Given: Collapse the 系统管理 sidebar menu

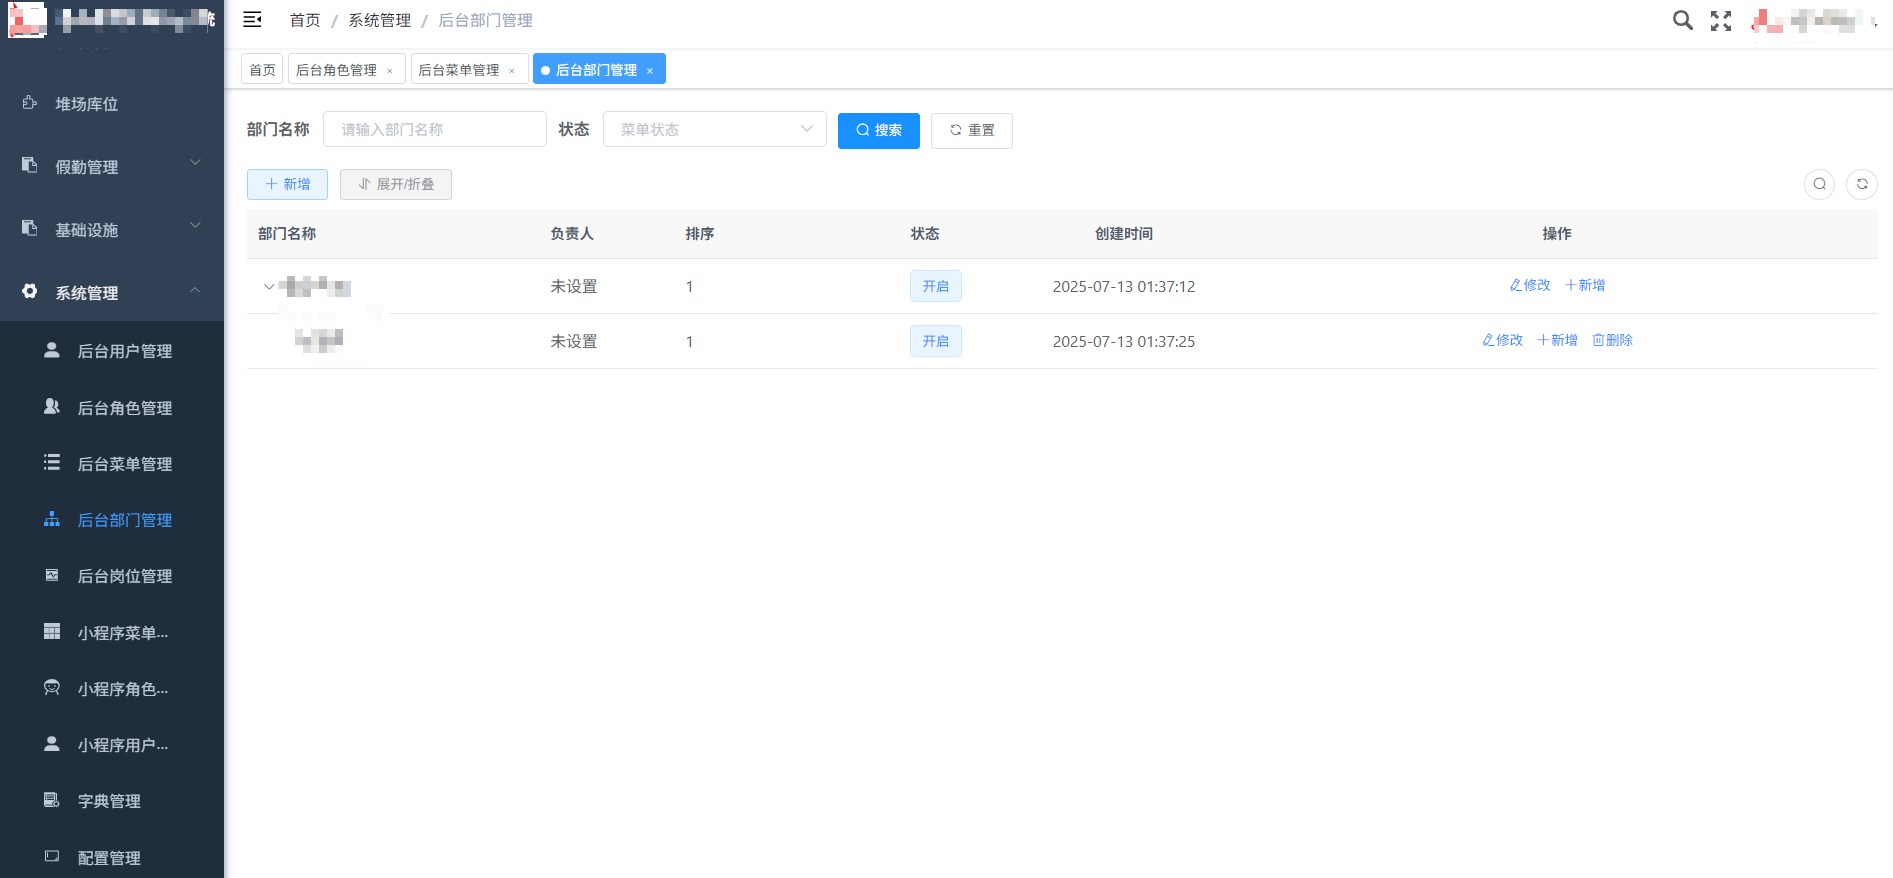Looking at the screenshot, I should pyautogui.click(x=196, y=289).
